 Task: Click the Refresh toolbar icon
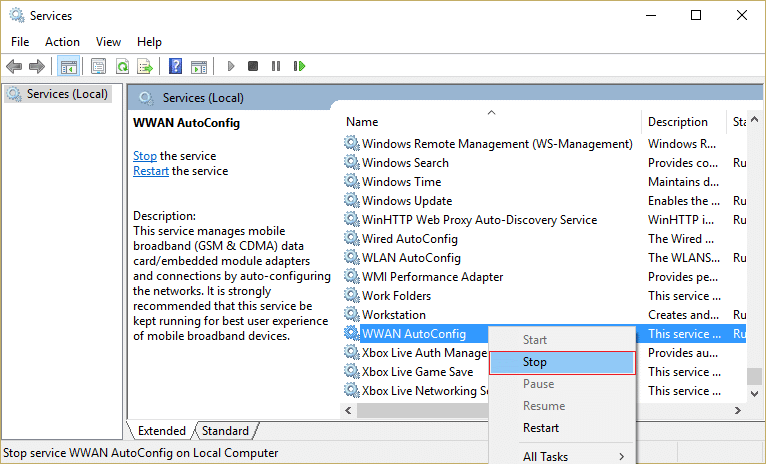pyautogui.click(x=122, y=67)
